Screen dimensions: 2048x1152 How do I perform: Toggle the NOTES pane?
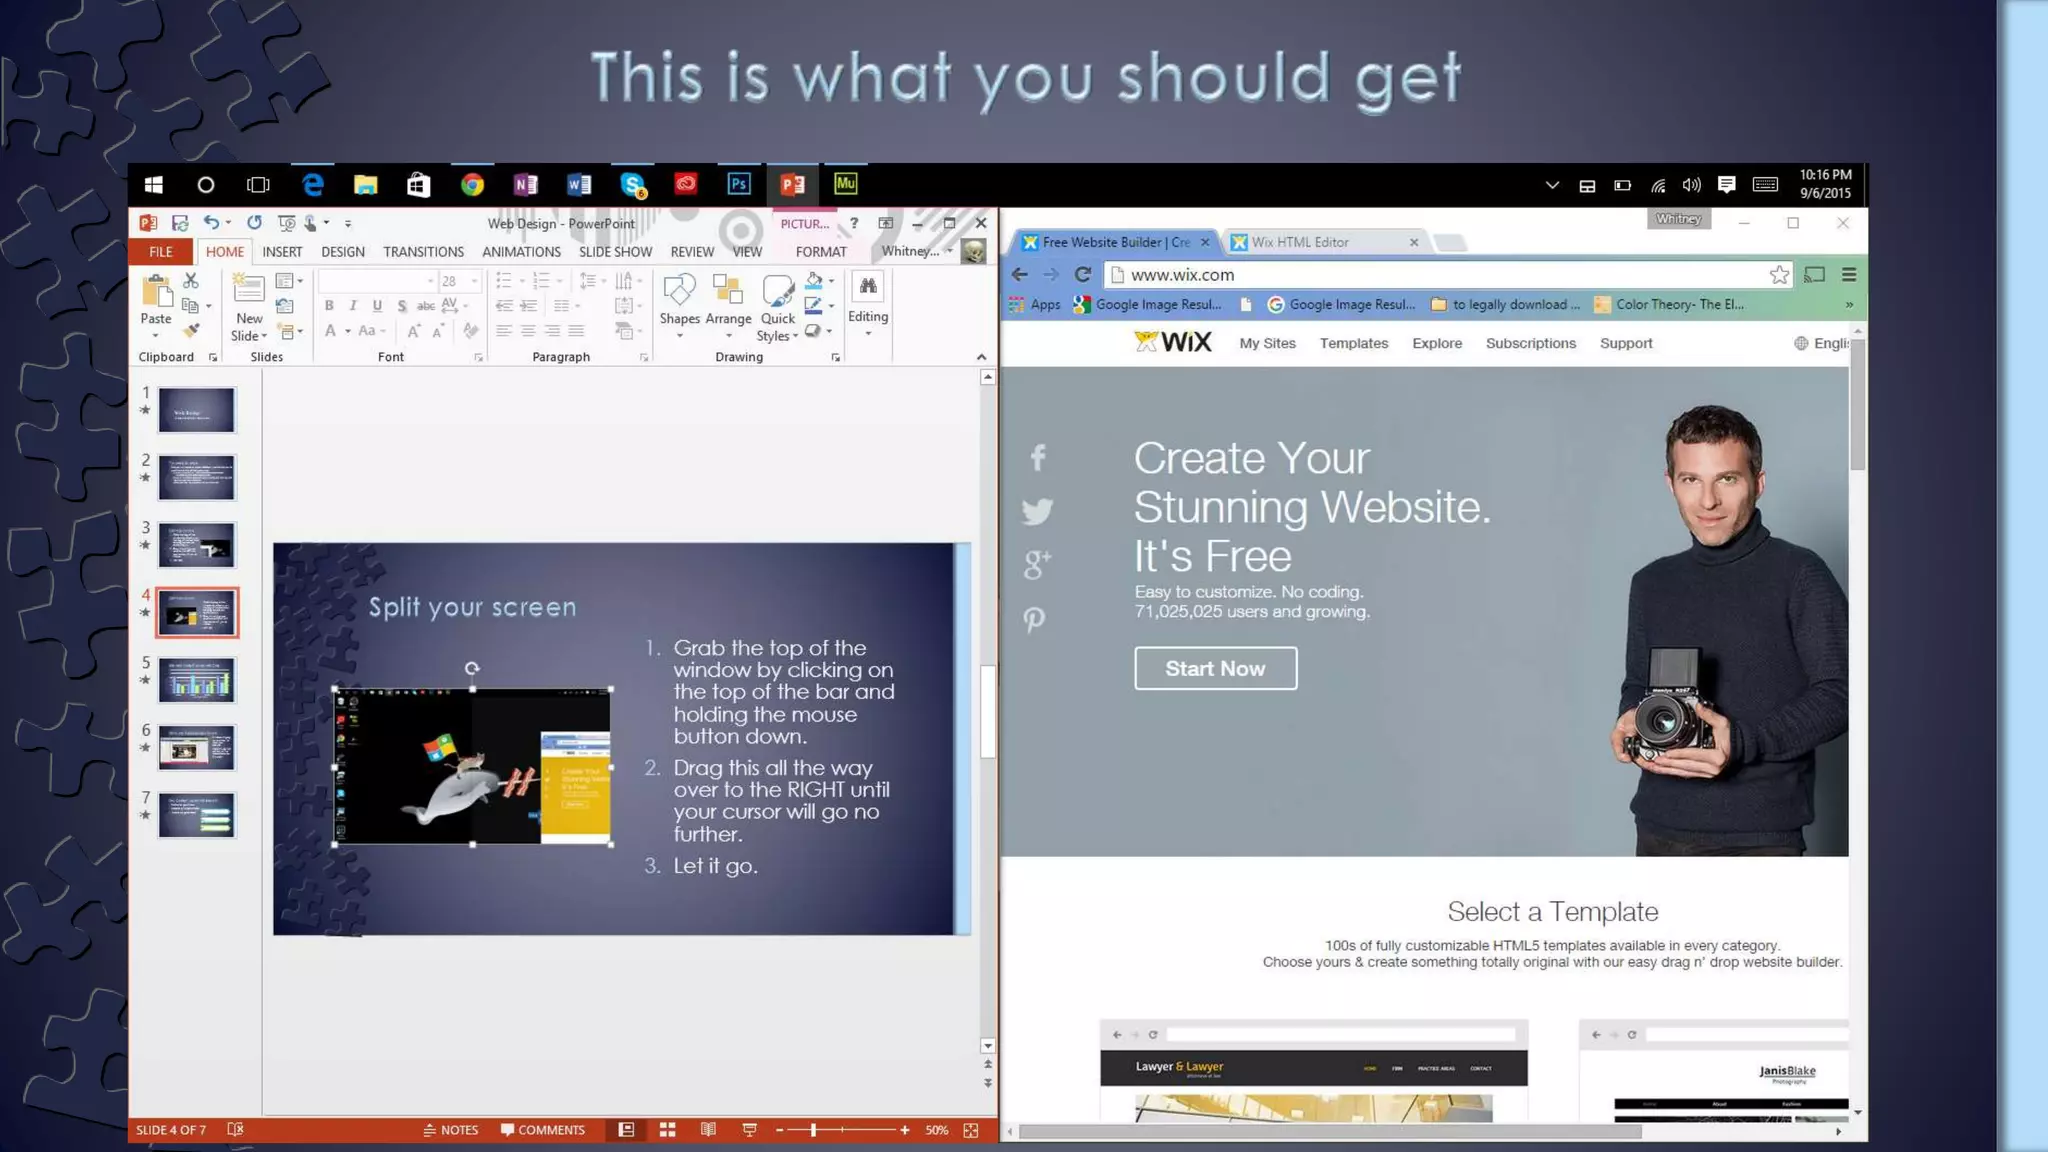450,1130
